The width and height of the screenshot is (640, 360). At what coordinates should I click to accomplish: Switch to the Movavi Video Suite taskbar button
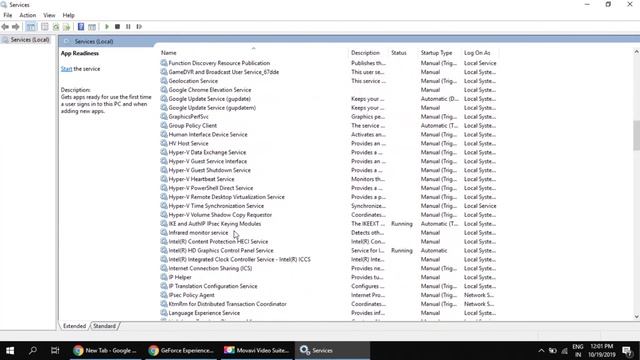pos(257,351)
